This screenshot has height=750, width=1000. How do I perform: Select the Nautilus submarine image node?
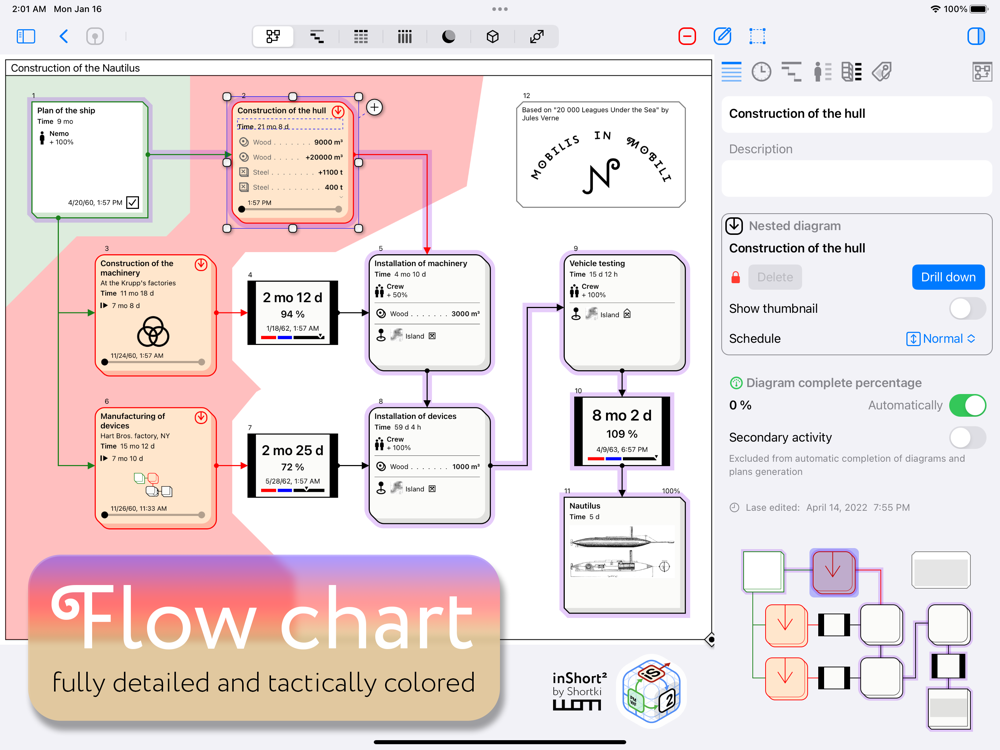click(624, 555)
